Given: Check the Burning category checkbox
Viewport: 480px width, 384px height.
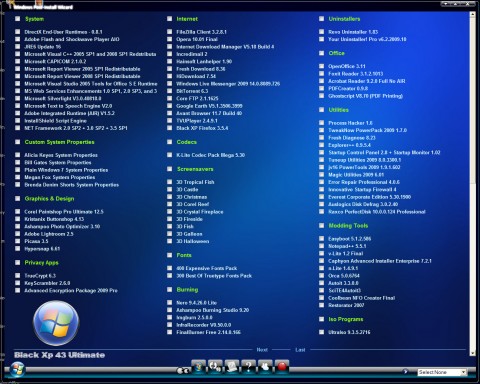Looking at the screenshot, I should click(x=170, y=289).
